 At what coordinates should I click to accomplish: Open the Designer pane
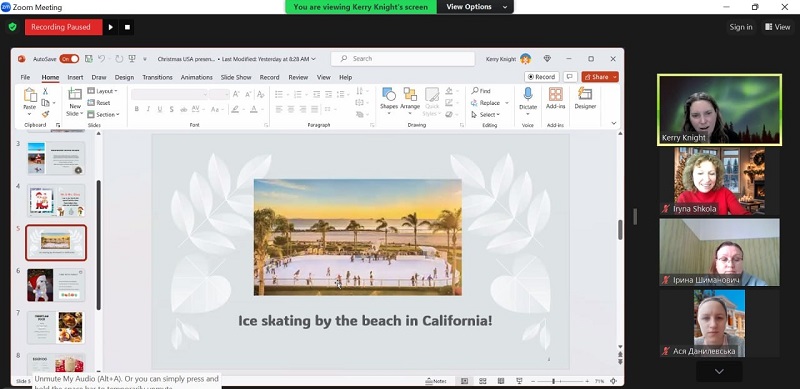(585, 98)
